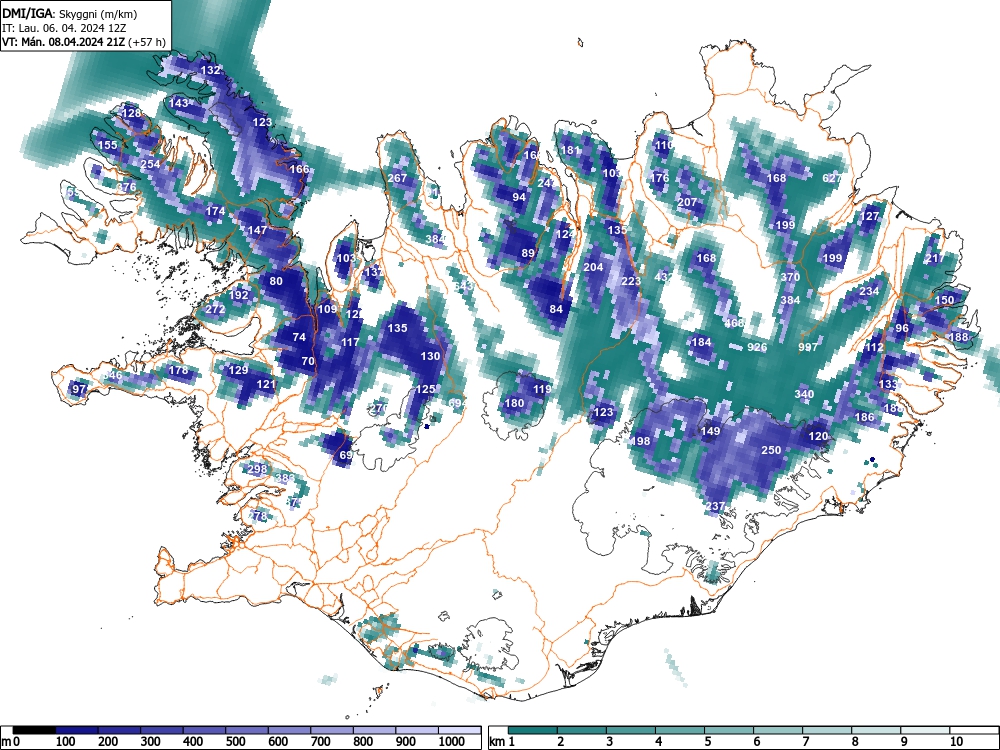1000x750 pixels.
Task: Click the 'VT: Mán. 08.04.2024 21Z' valid time
Action: [x=64, y=42]
